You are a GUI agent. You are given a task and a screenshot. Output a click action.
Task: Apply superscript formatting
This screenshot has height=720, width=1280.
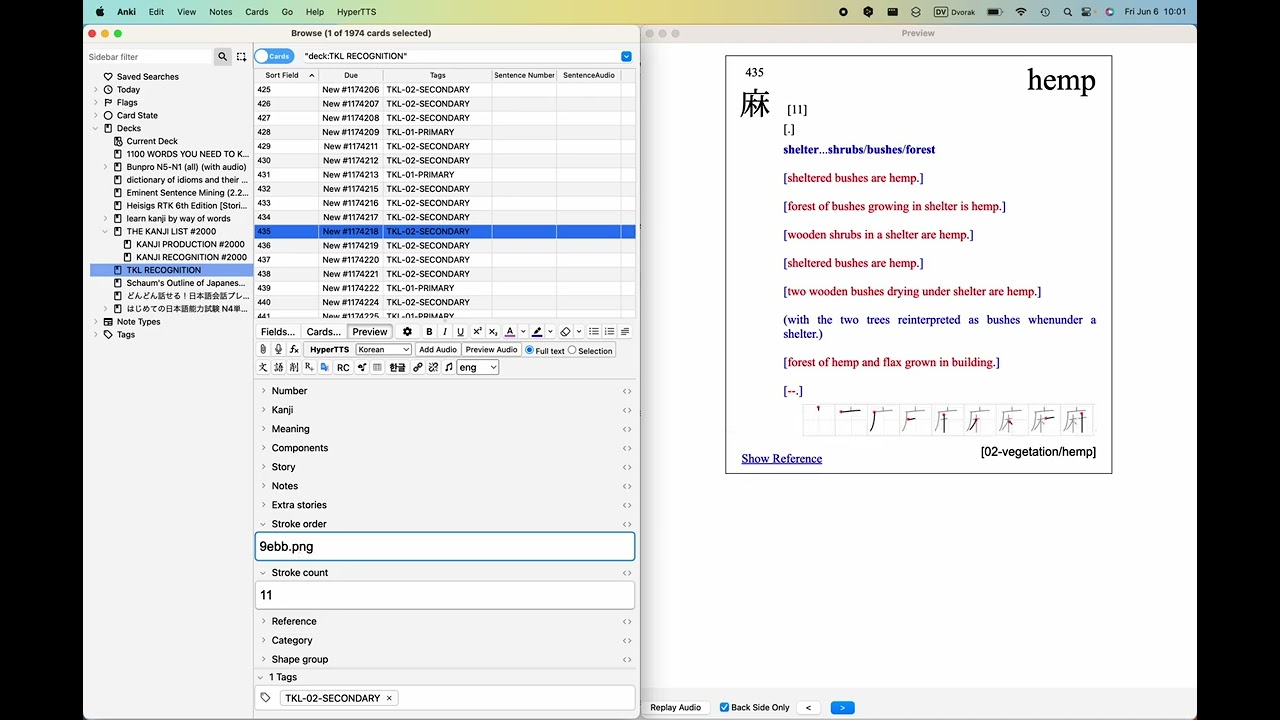tap(477, 332)
